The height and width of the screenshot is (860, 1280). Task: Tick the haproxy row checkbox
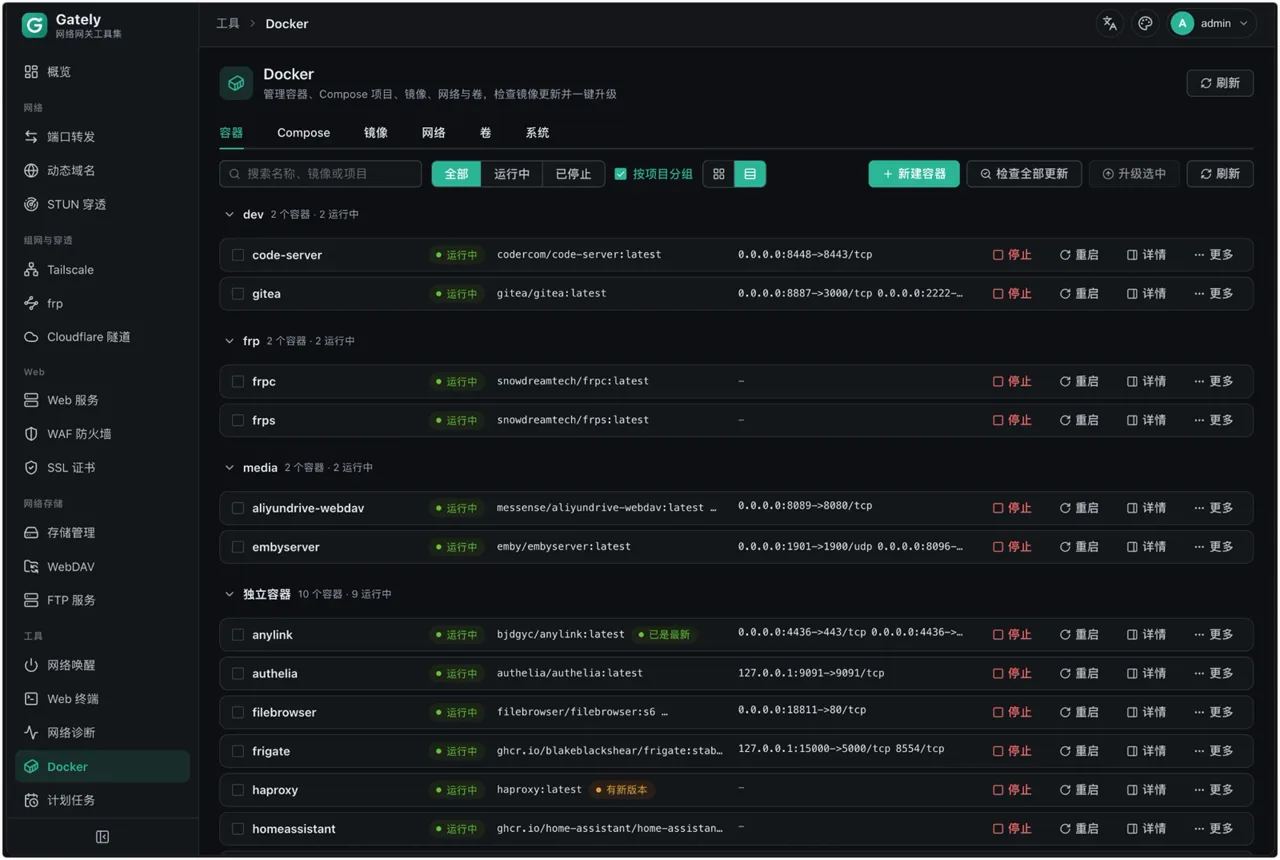click(x=238, y=790)
